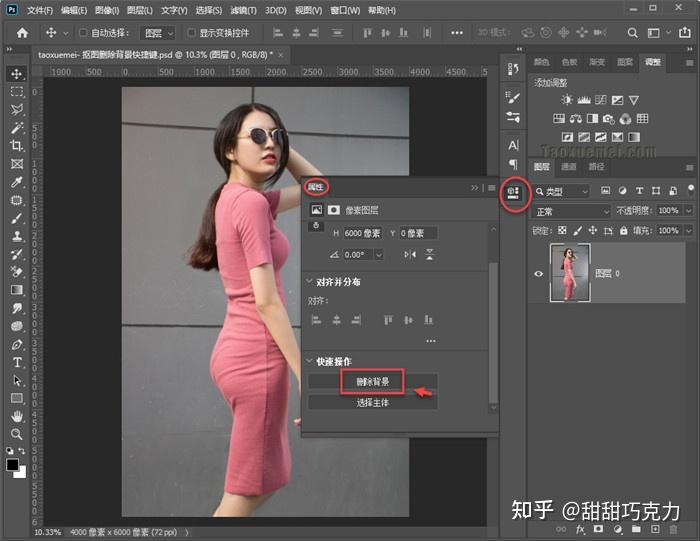Click more align options dots in Properties
The image size is (700, 541).
[x=430, y=341]
